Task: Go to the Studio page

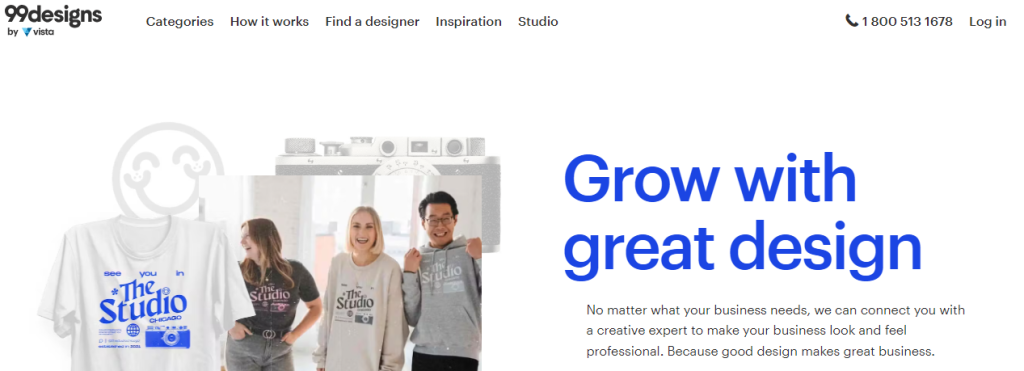Action: [538, 22]
